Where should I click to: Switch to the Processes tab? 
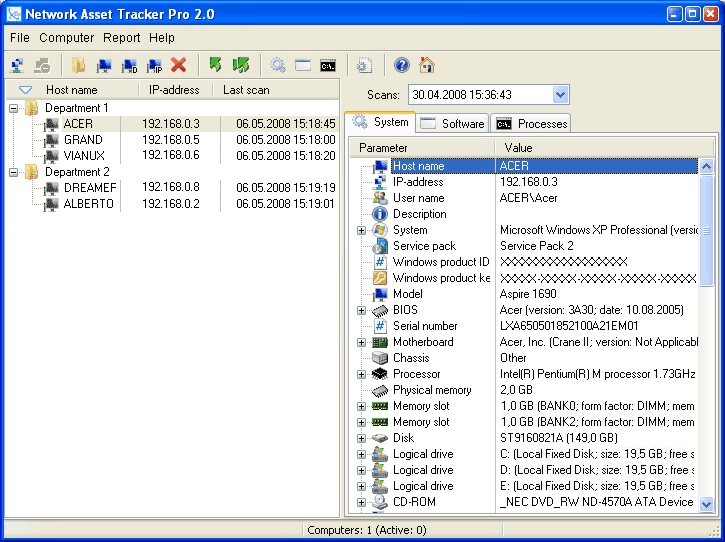click(x=530, y=123)
